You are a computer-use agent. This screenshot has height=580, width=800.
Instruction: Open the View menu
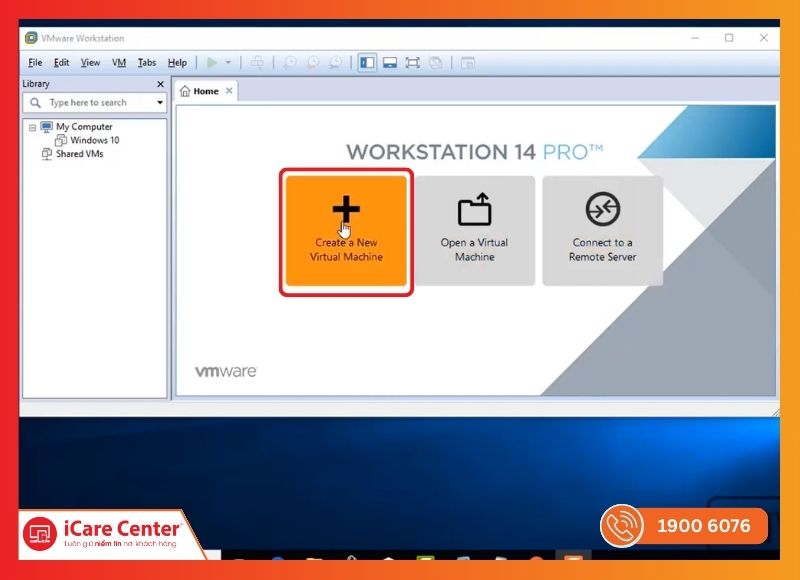click(90, 63)
